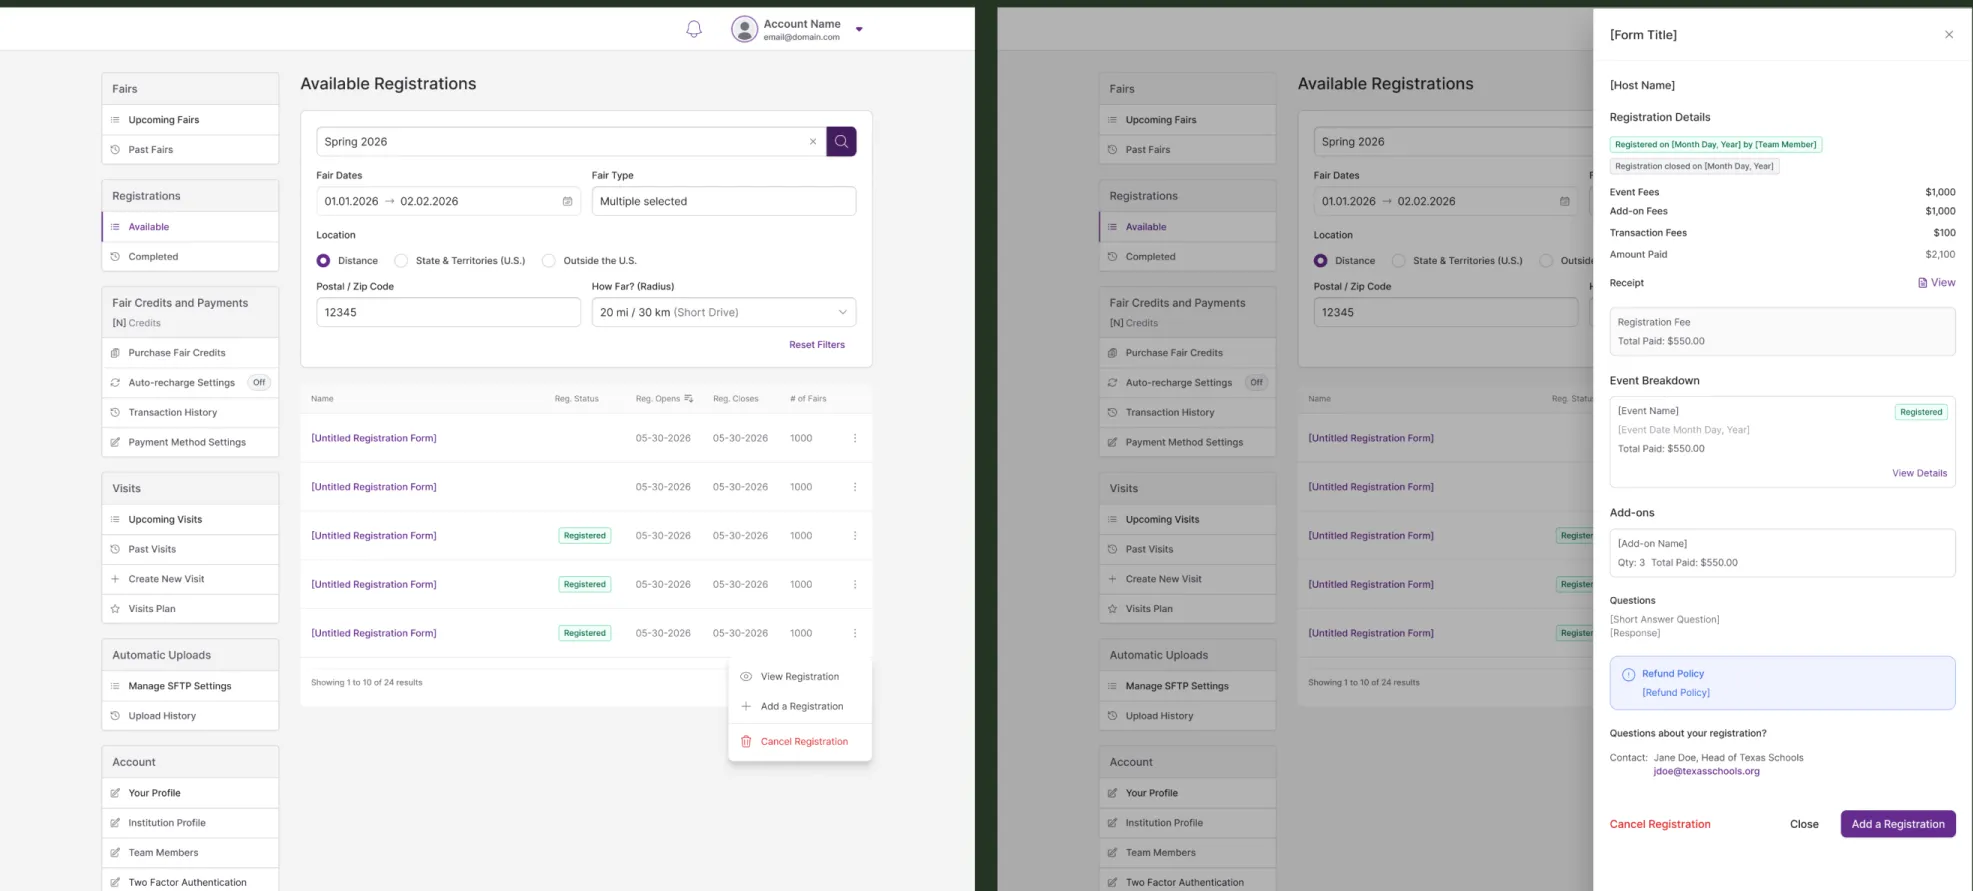Select State & Territories radio, undimmed page
Image resolution: width=1973 pixels, height=891 pixels.
coord(401,261)
